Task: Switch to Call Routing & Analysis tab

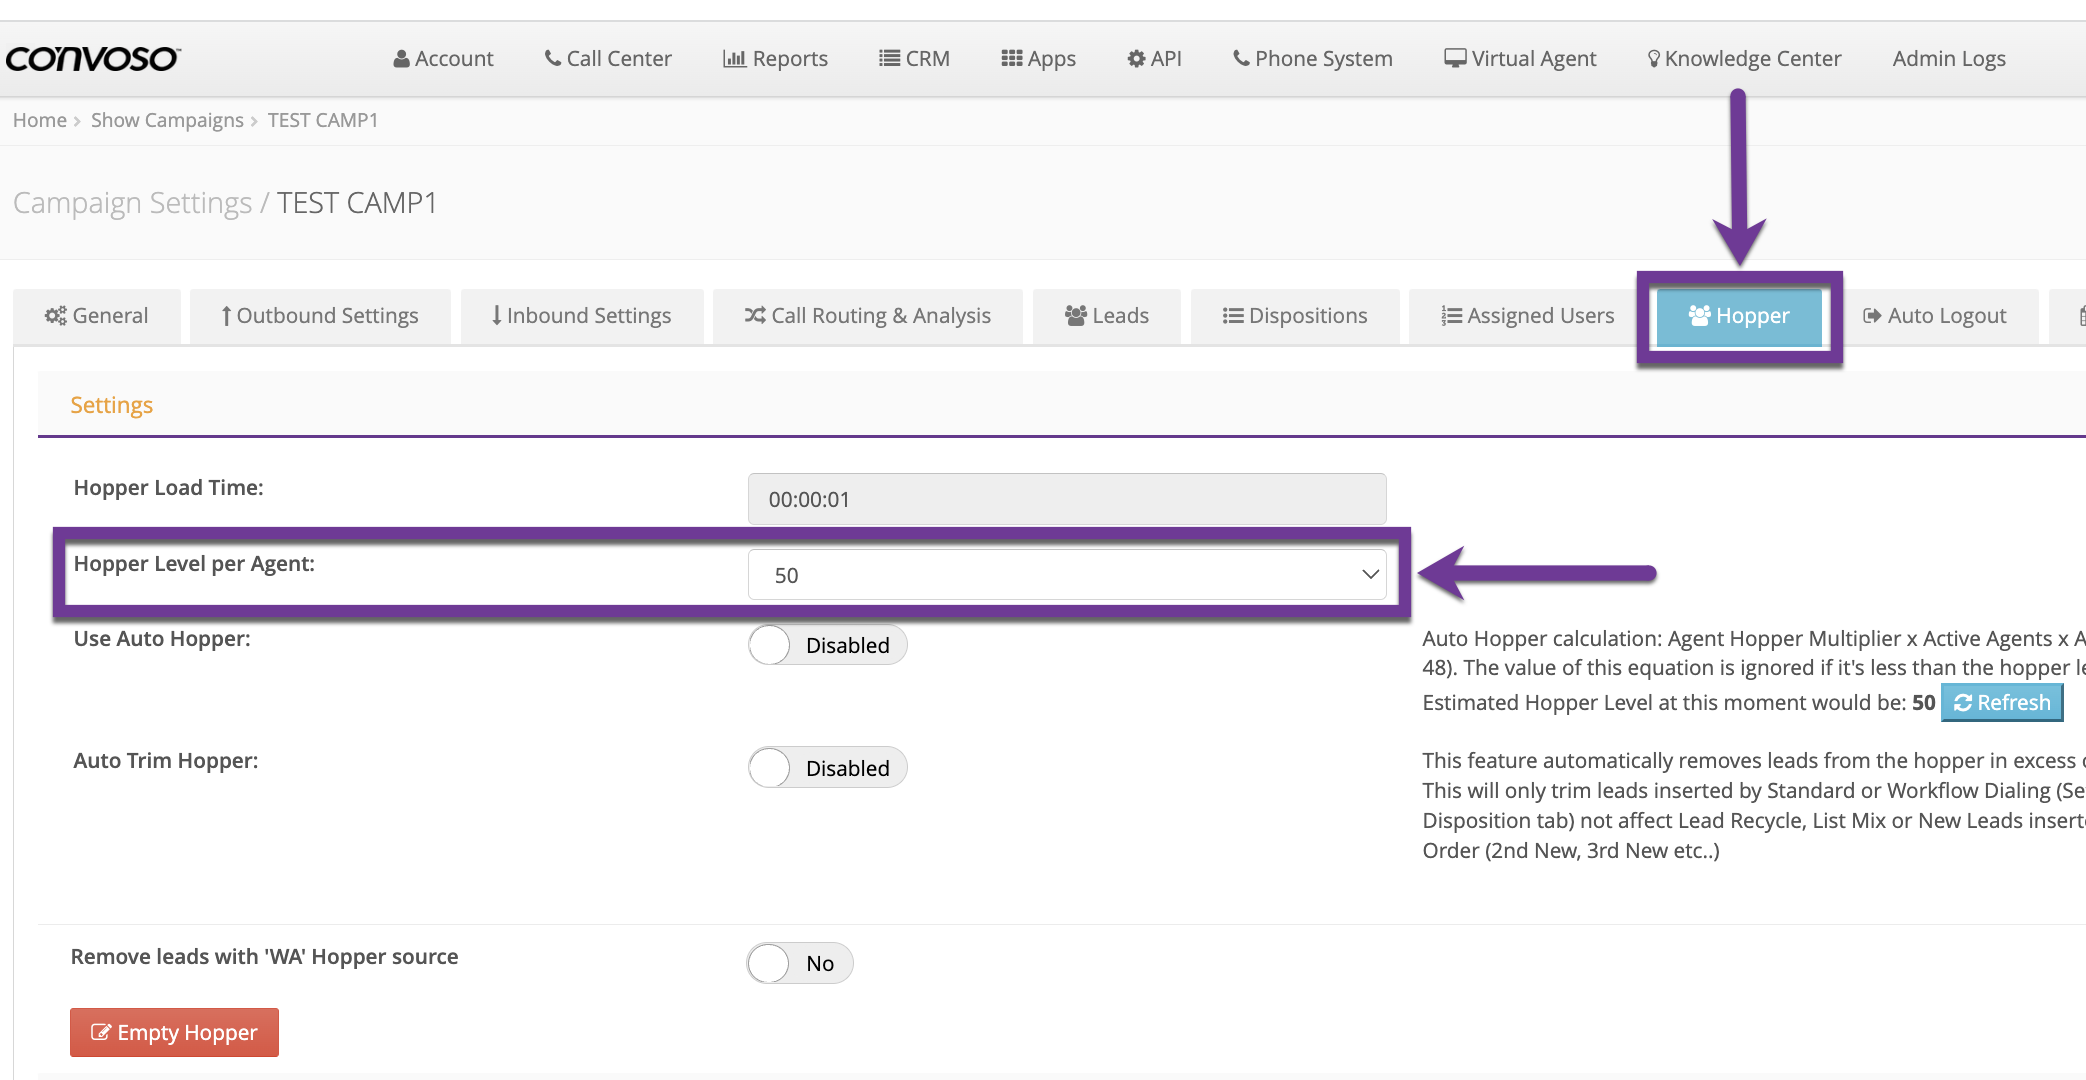Action: [867, 316]
